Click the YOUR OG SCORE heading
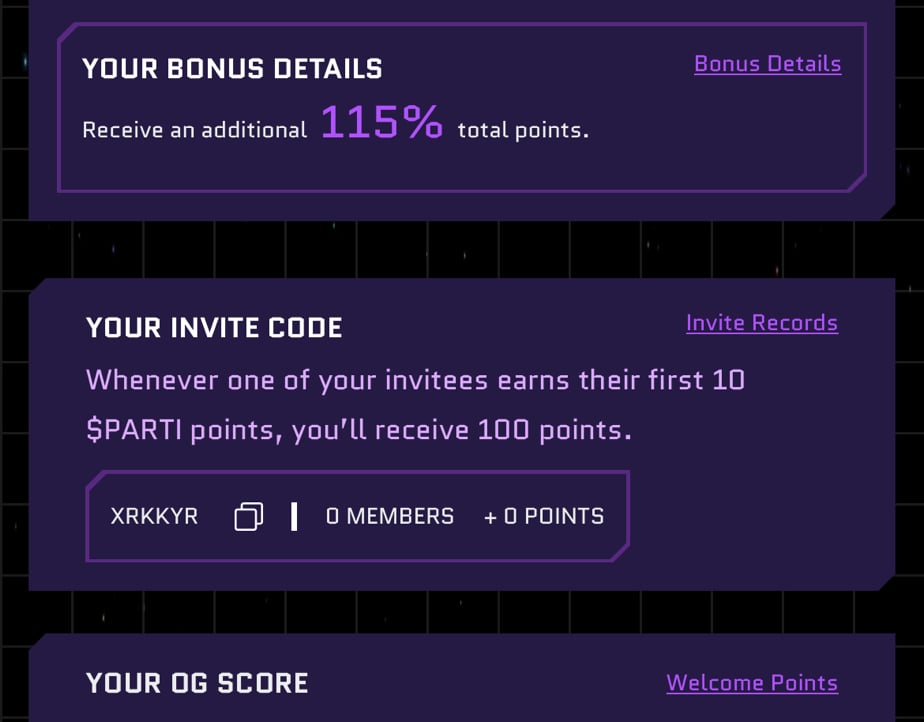Screen dimensions: 924x722 point(197,683)
